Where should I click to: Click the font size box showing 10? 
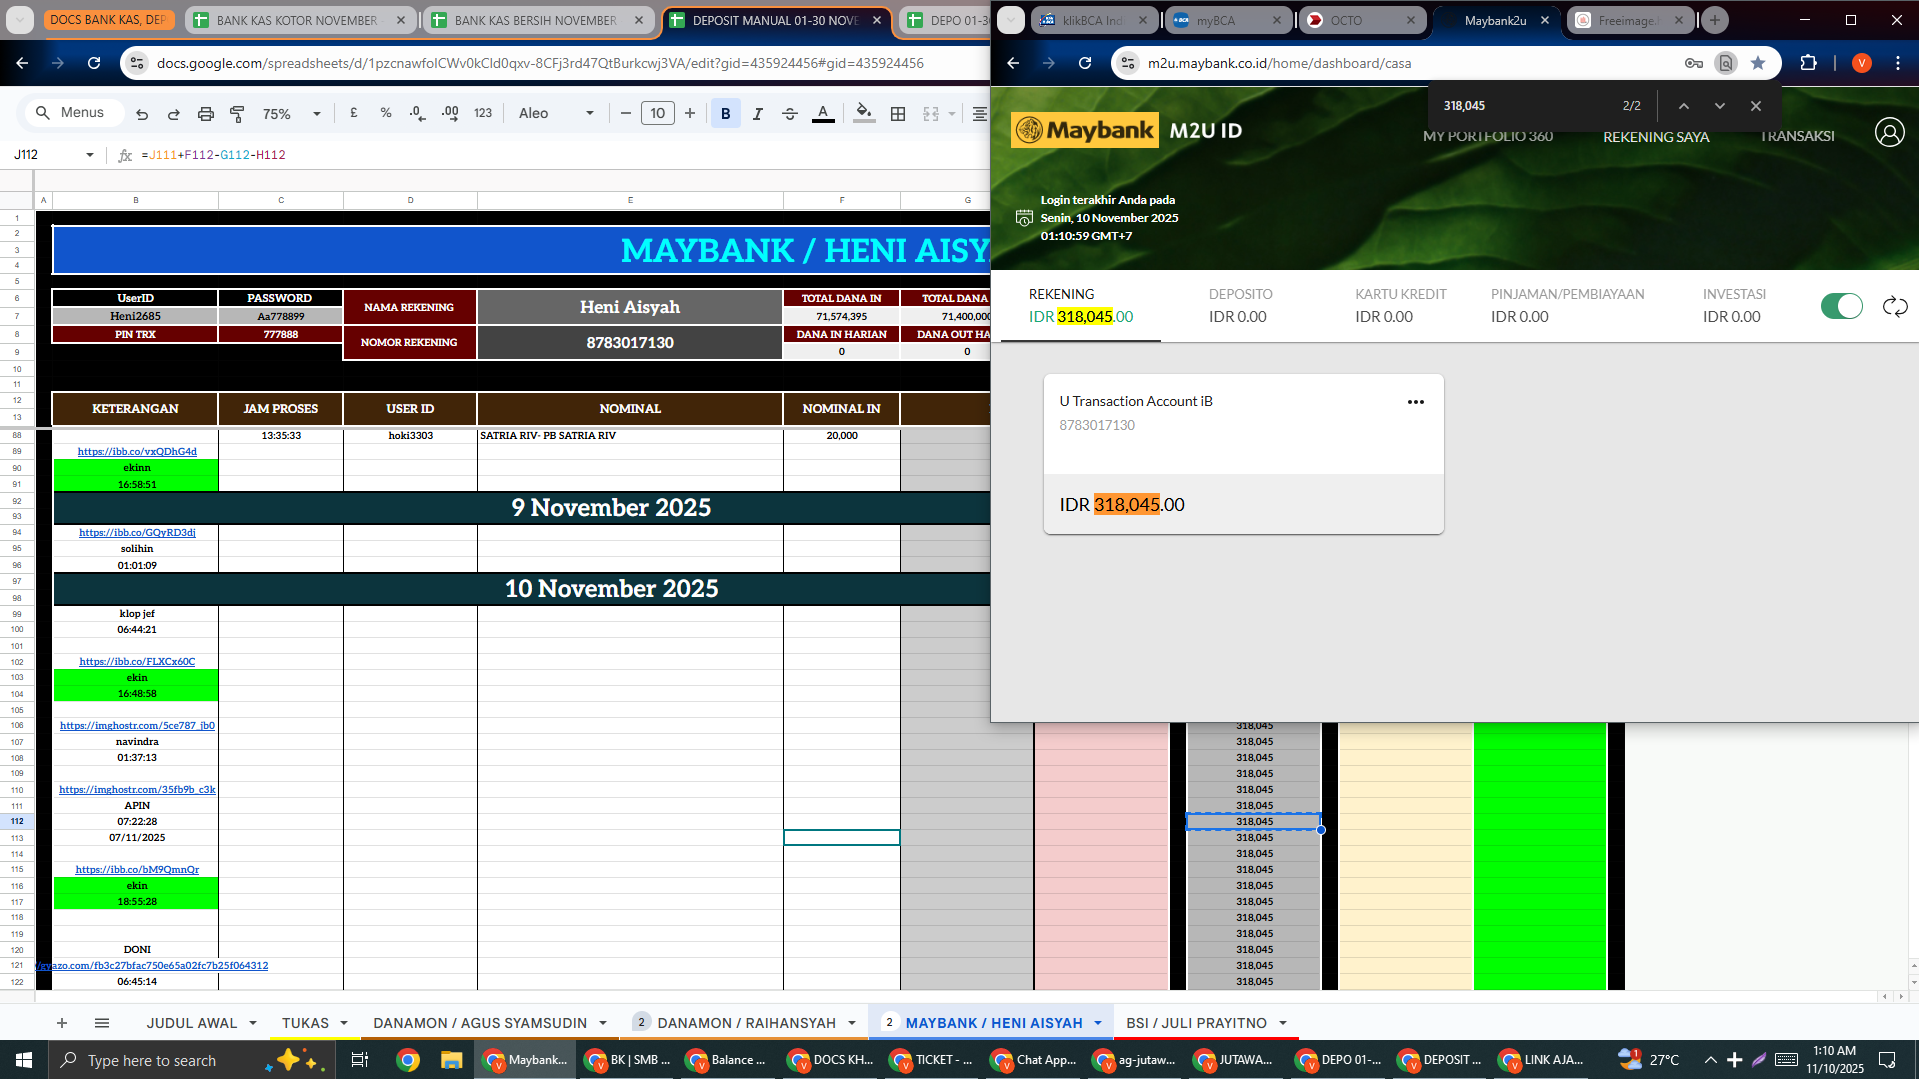[657, 114]
